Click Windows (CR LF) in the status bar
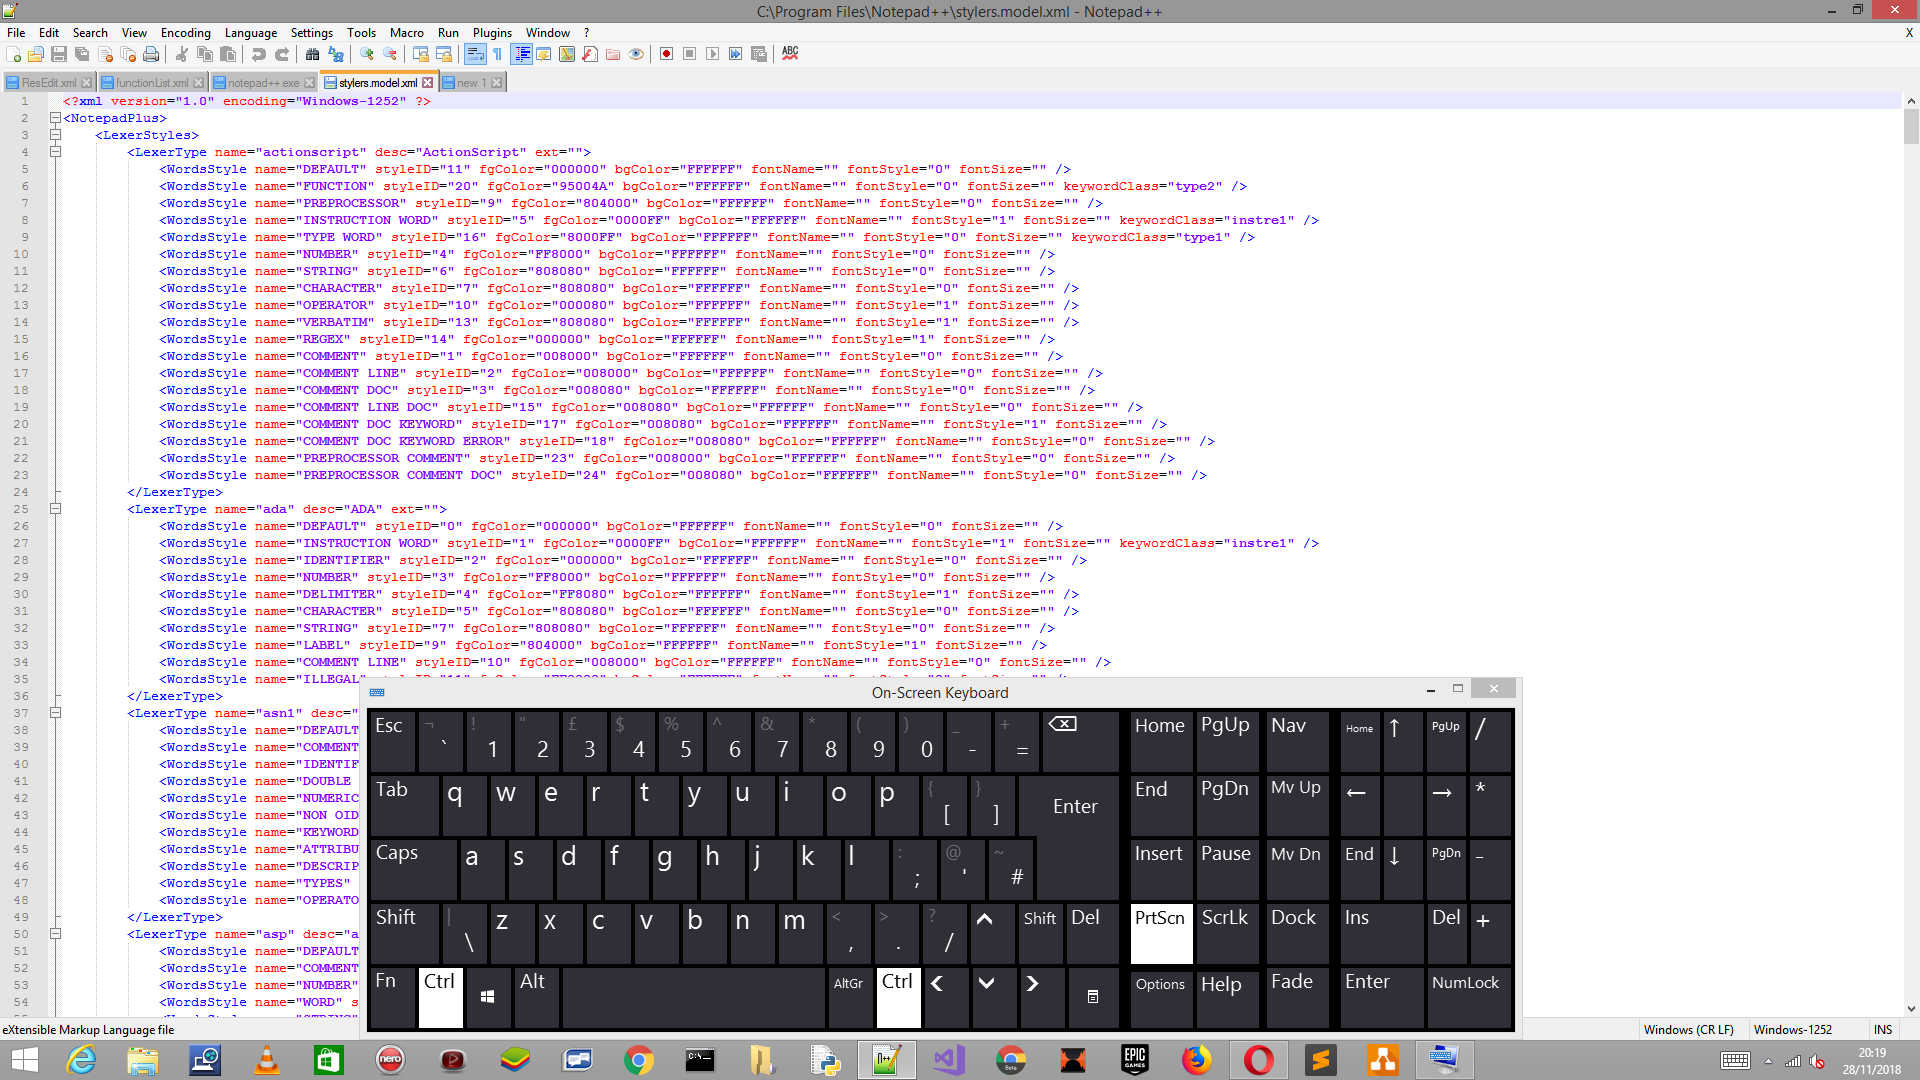This screenshot has width=1920, height=1080. click(1688, 1030)
